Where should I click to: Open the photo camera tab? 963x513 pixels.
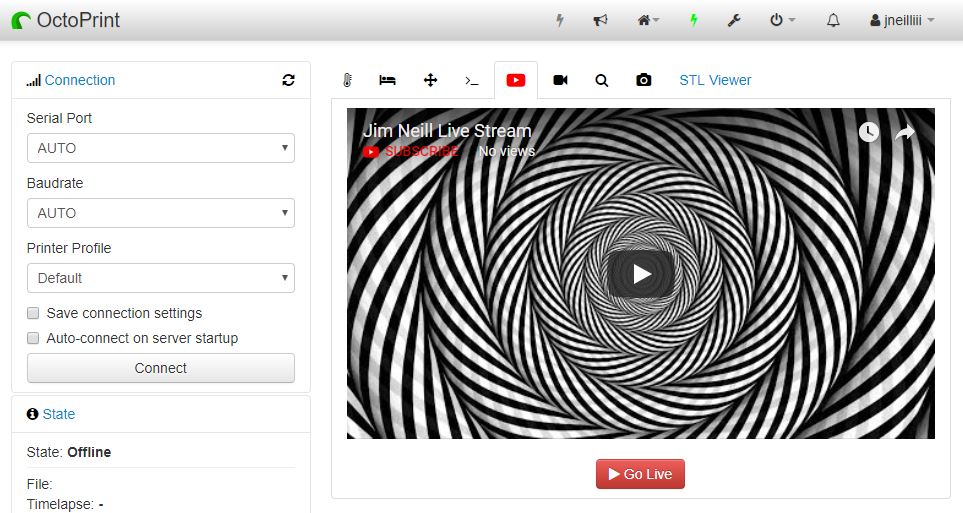coord(644,80)
